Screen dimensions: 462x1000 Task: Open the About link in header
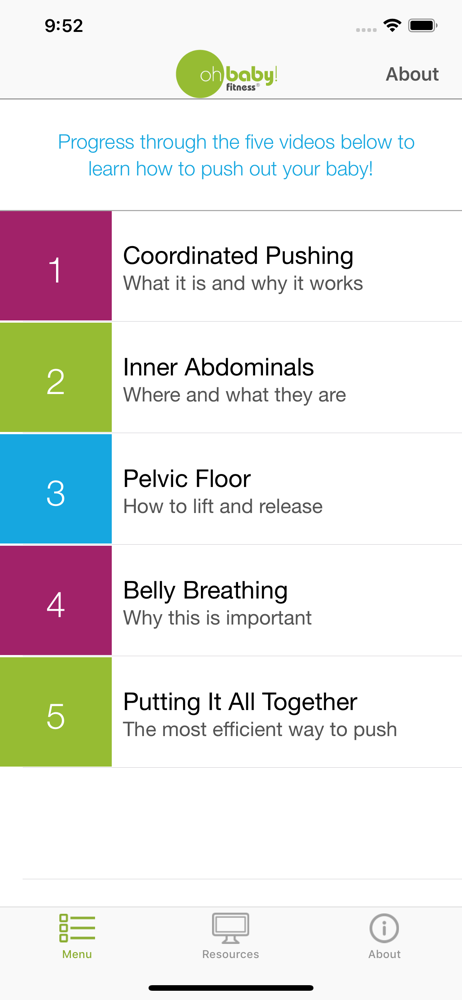[x=412, y=74]
